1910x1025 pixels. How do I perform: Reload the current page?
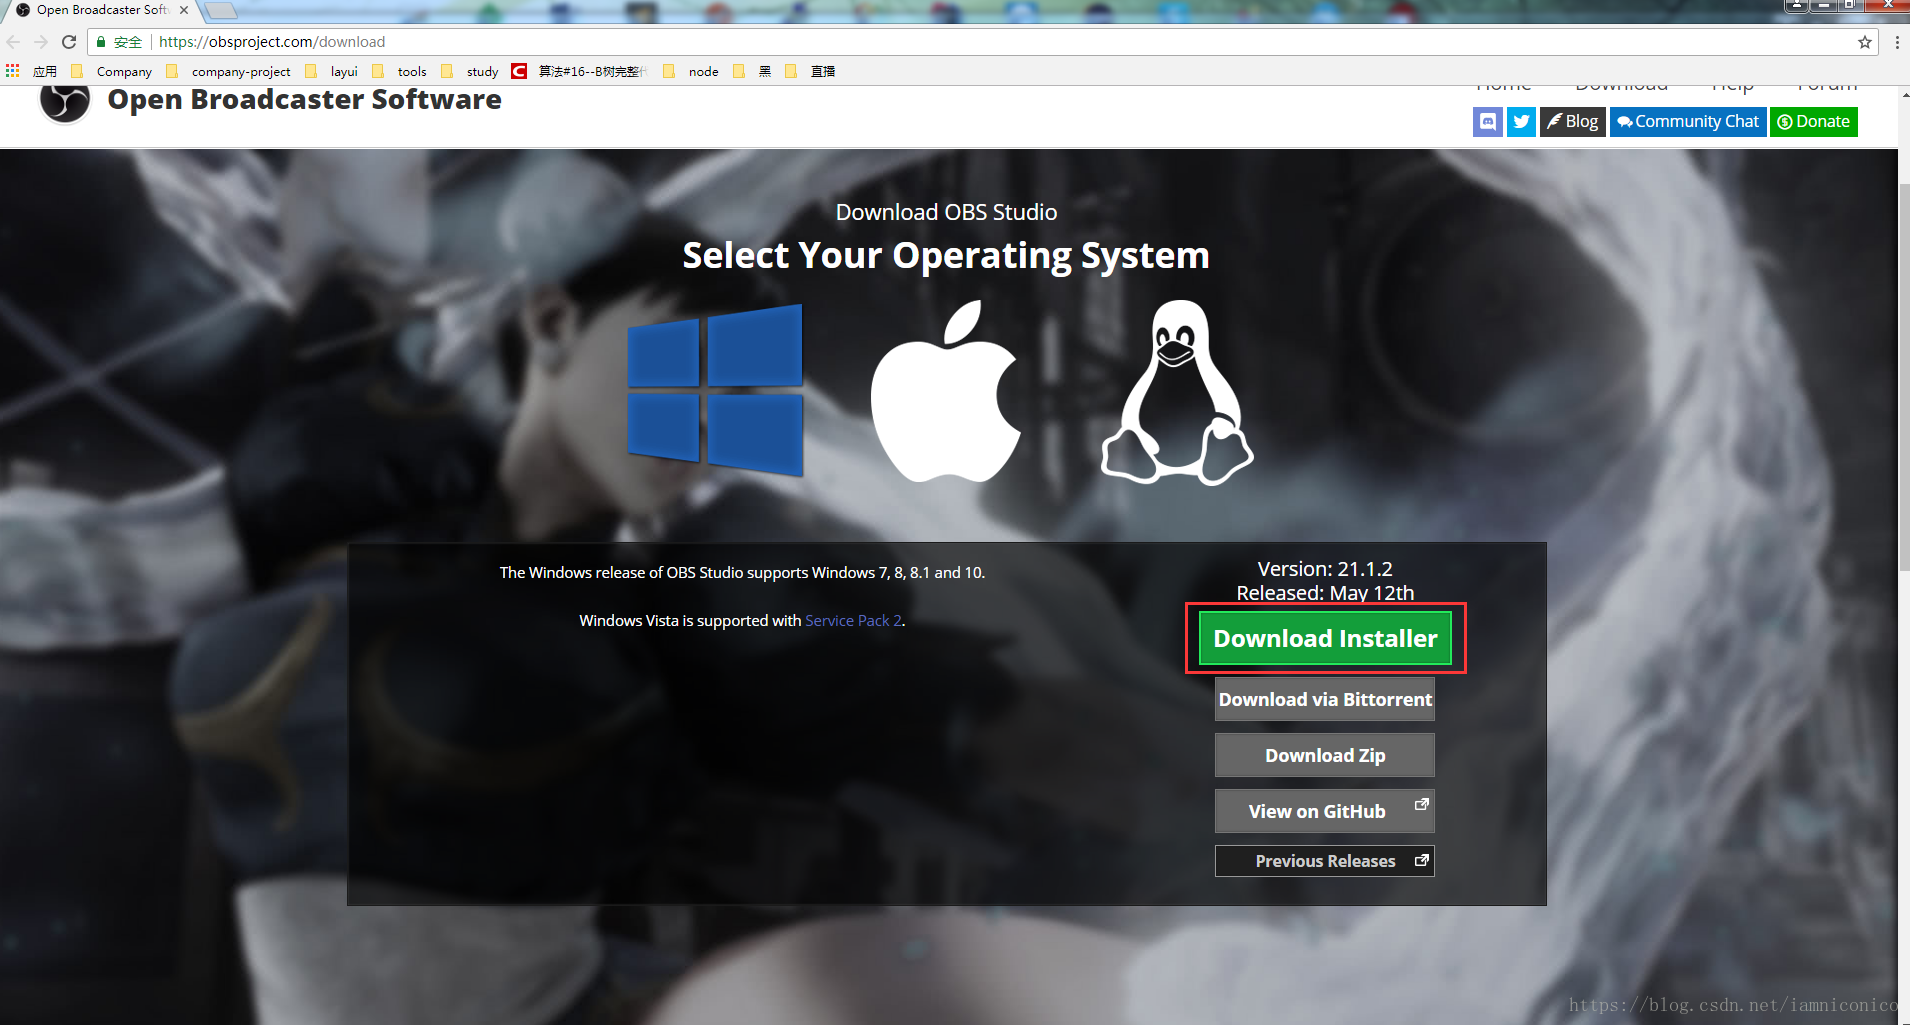69,42
